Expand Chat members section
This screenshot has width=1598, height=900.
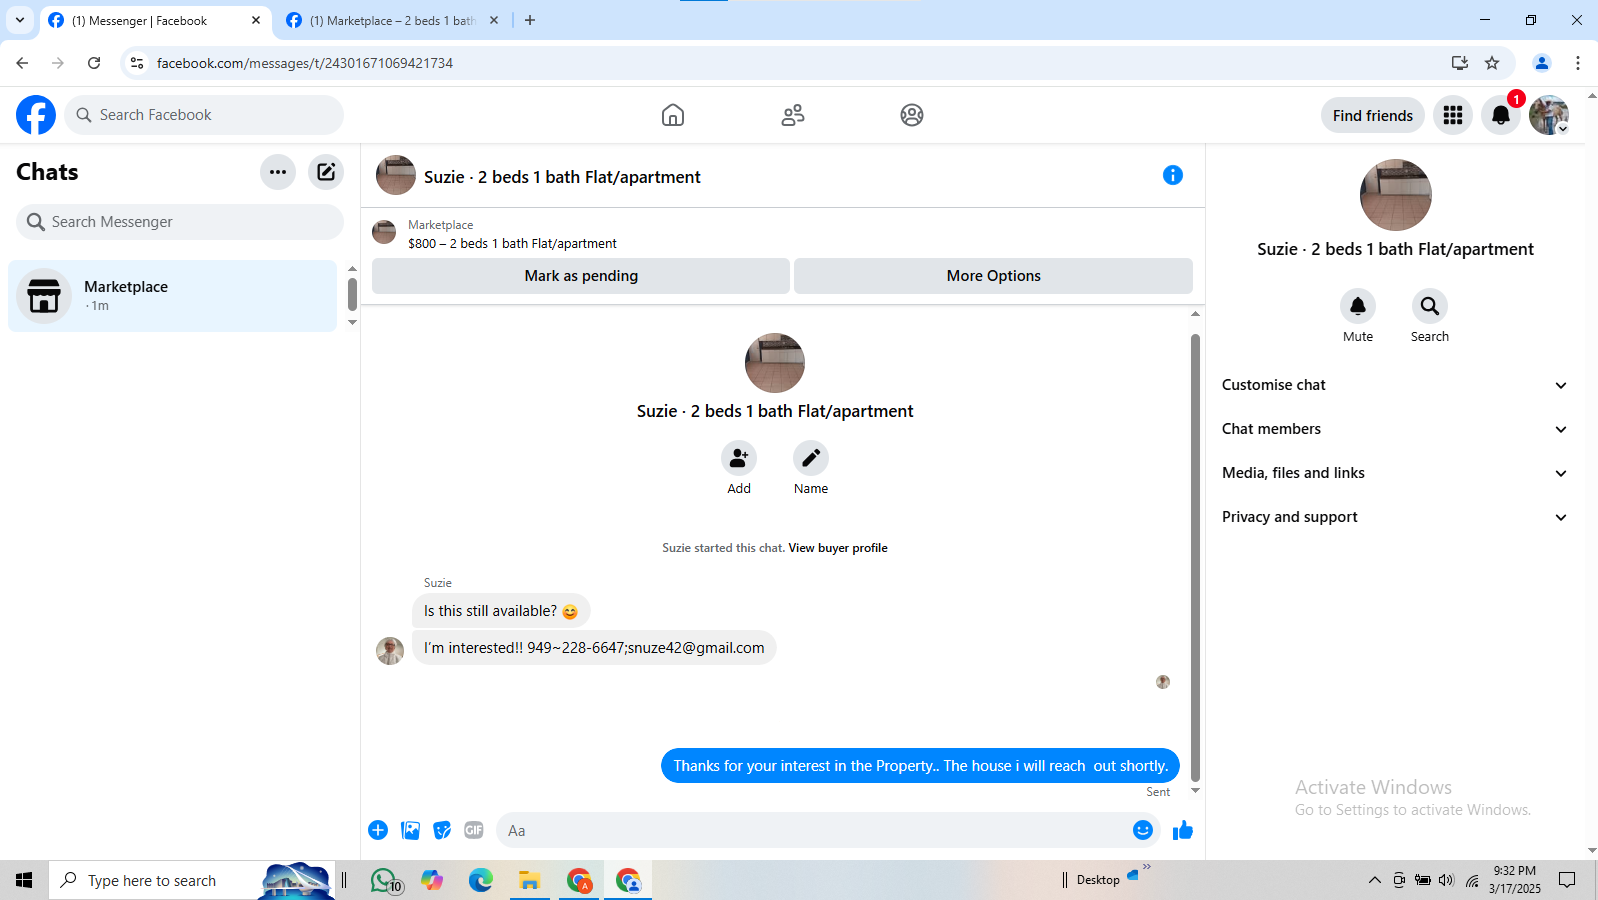[x=1395, y=429]
